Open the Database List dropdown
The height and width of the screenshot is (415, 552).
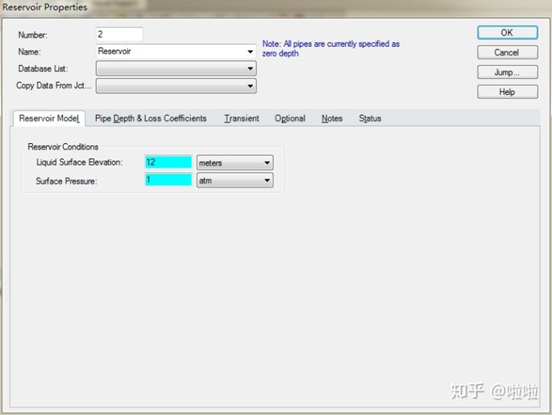(176, 68)
